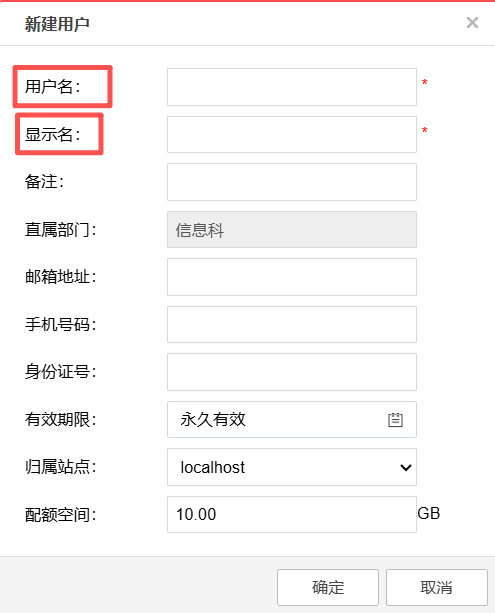
Task: Click the 取消 button
Action: point(437,587)
